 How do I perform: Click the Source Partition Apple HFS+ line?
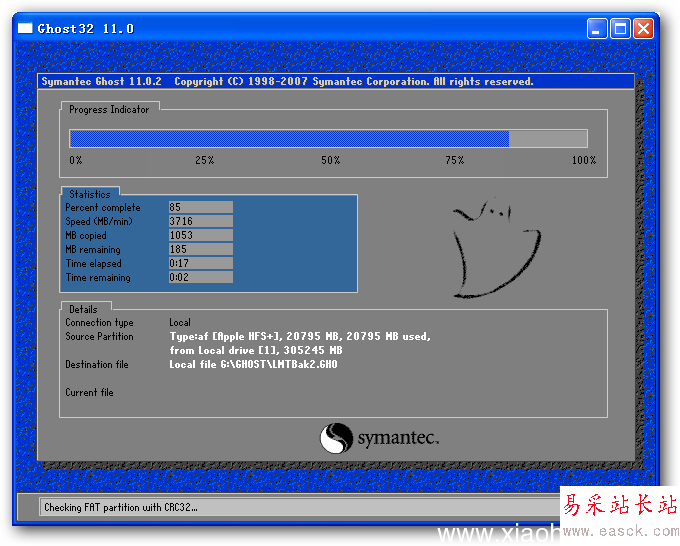(300, 337)
